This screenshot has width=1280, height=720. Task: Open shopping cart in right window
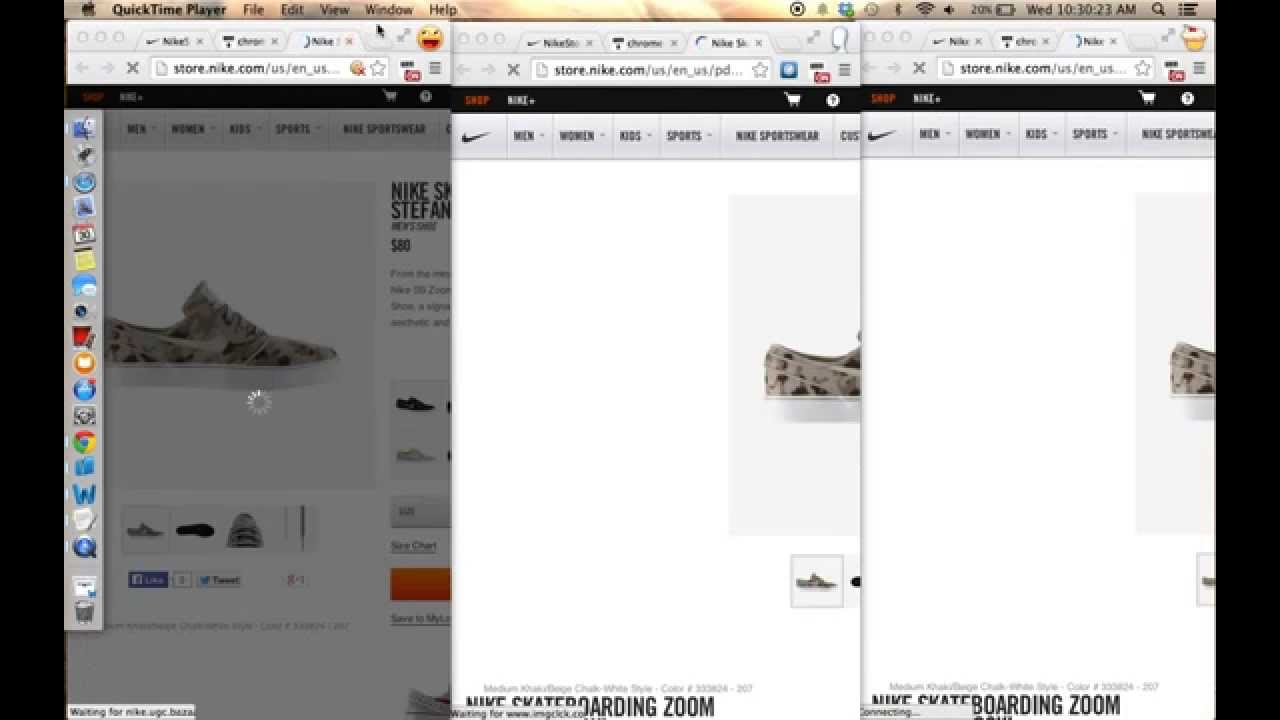[1147, 98]
